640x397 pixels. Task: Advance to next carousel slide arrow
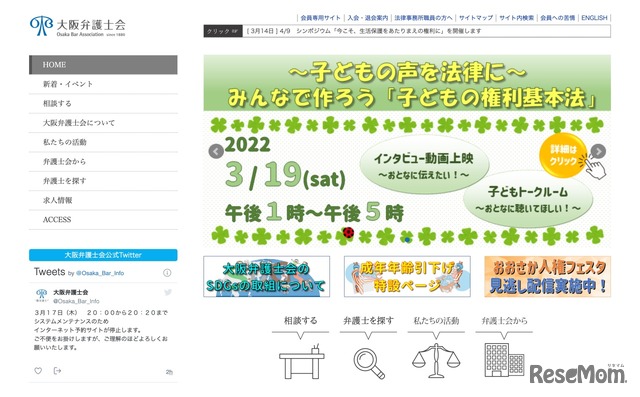click(598, 151)
